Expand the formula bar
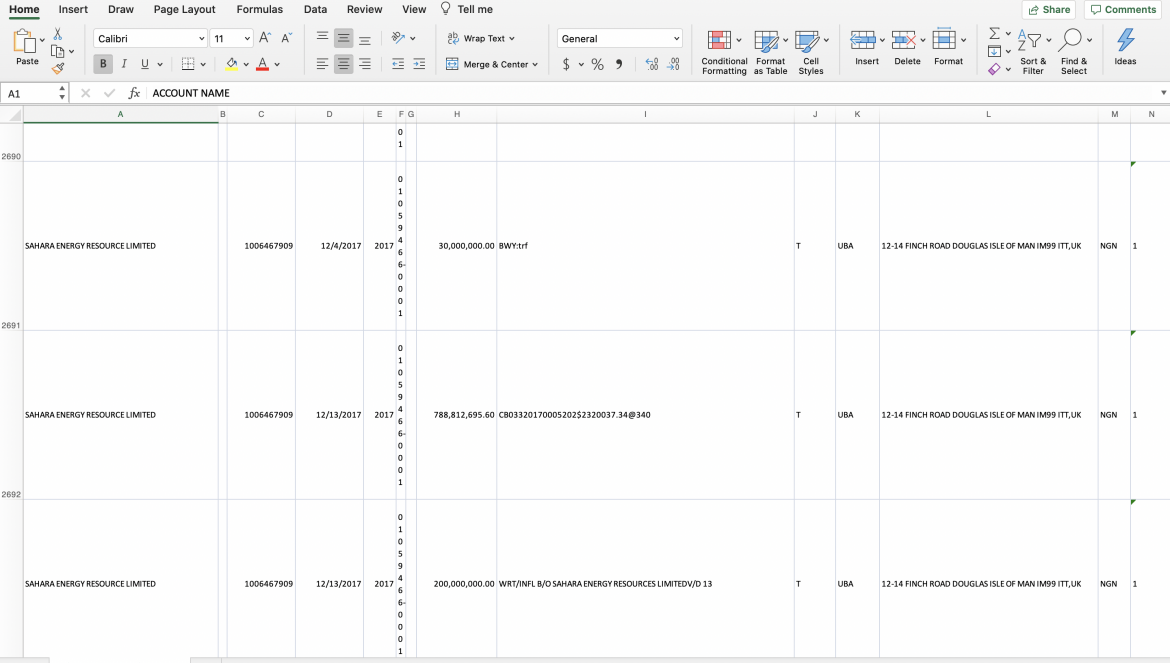 coord(1163,93)
